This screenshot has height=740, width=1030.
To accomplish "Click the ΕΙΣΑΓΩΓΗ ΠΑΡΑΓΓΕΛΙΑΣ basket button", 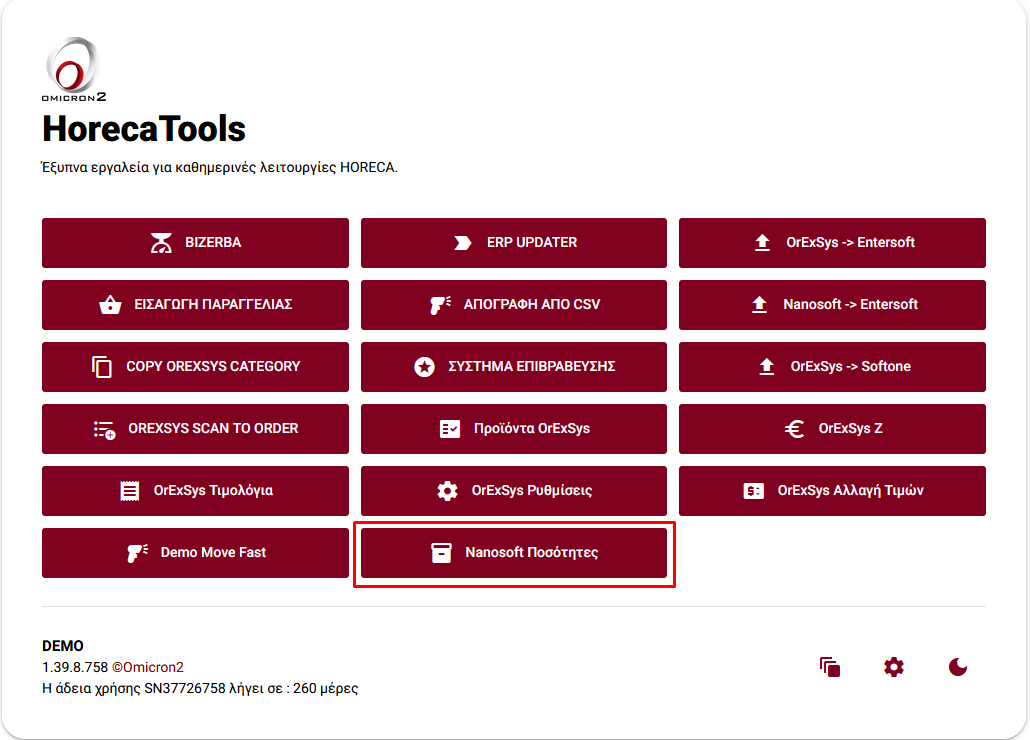I will click(195, 305).
